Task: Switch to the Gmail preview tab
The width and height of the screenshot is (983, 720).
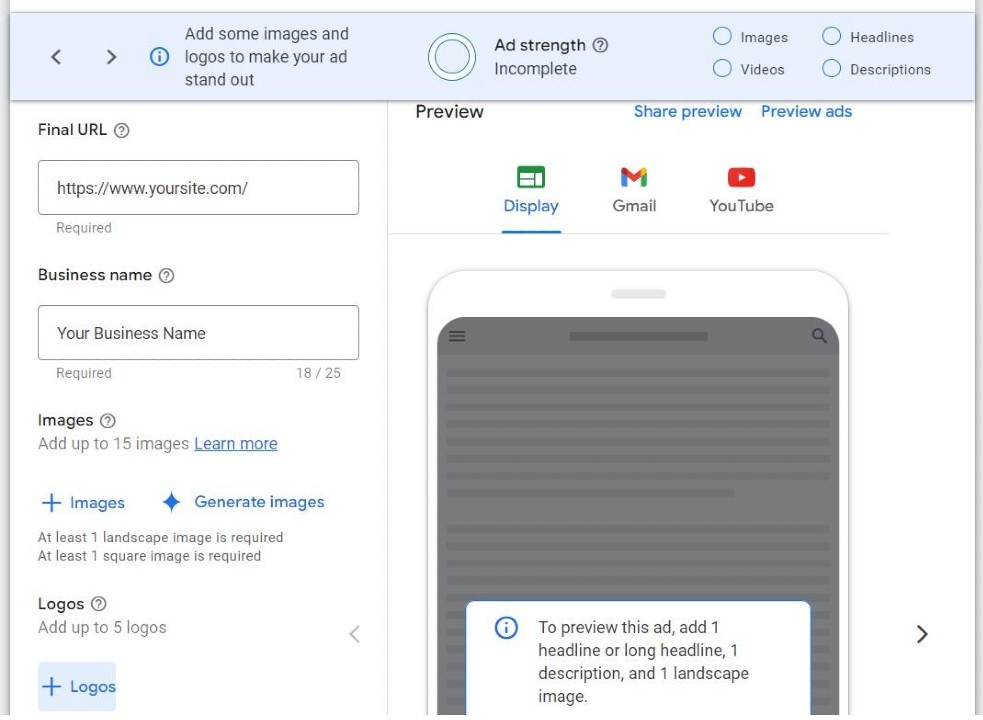Action: 634,190
